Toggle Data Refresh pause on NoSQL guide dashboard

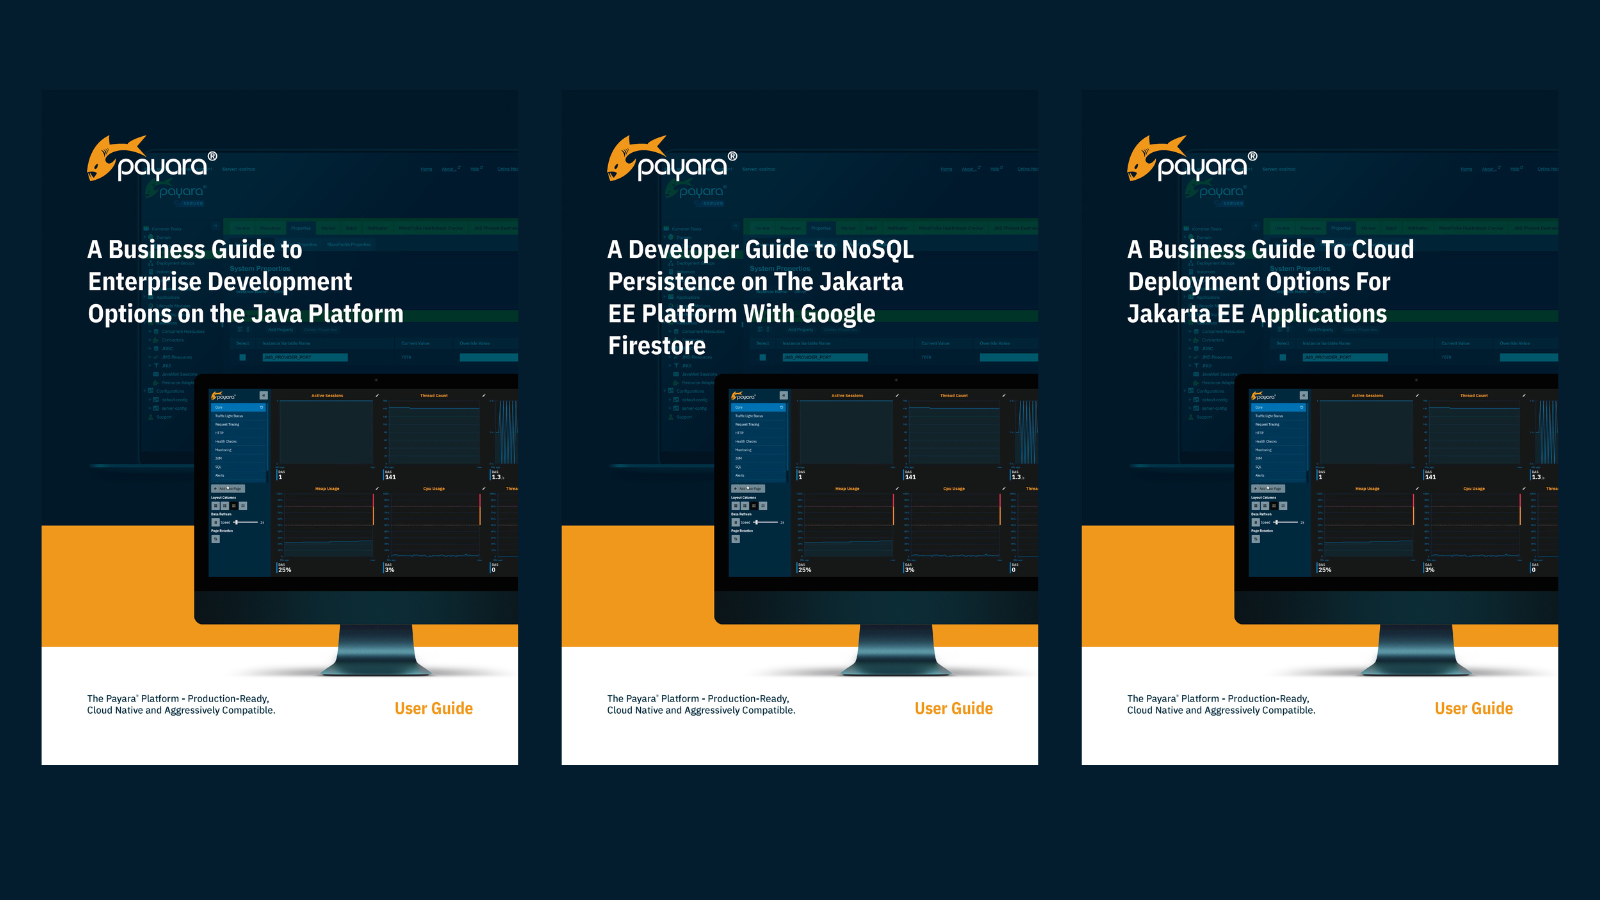pyautogui.click(x=735, y=522)
